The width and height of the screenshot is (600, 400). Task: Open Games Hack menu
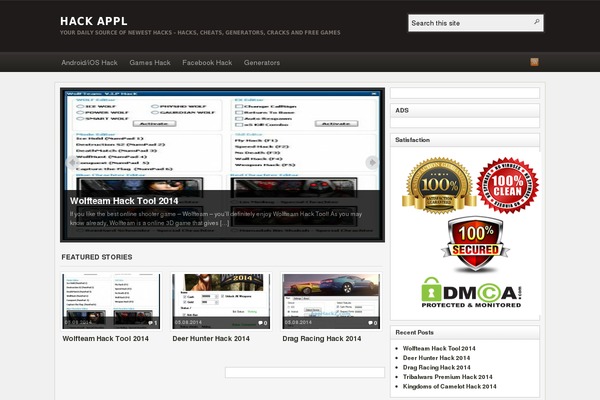(x=150, y=62)
